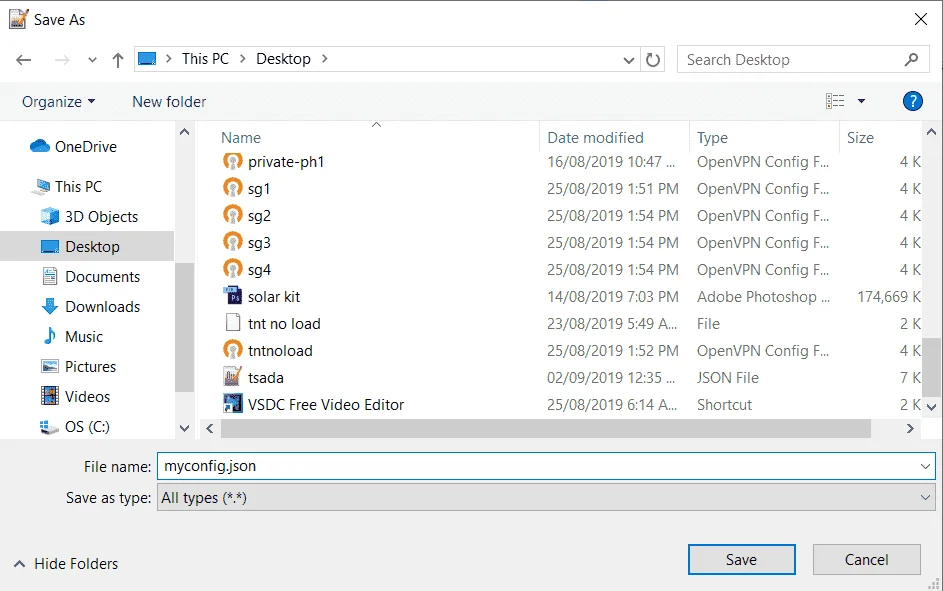Select the file named solar kit
943x591 pixels.
274,296
